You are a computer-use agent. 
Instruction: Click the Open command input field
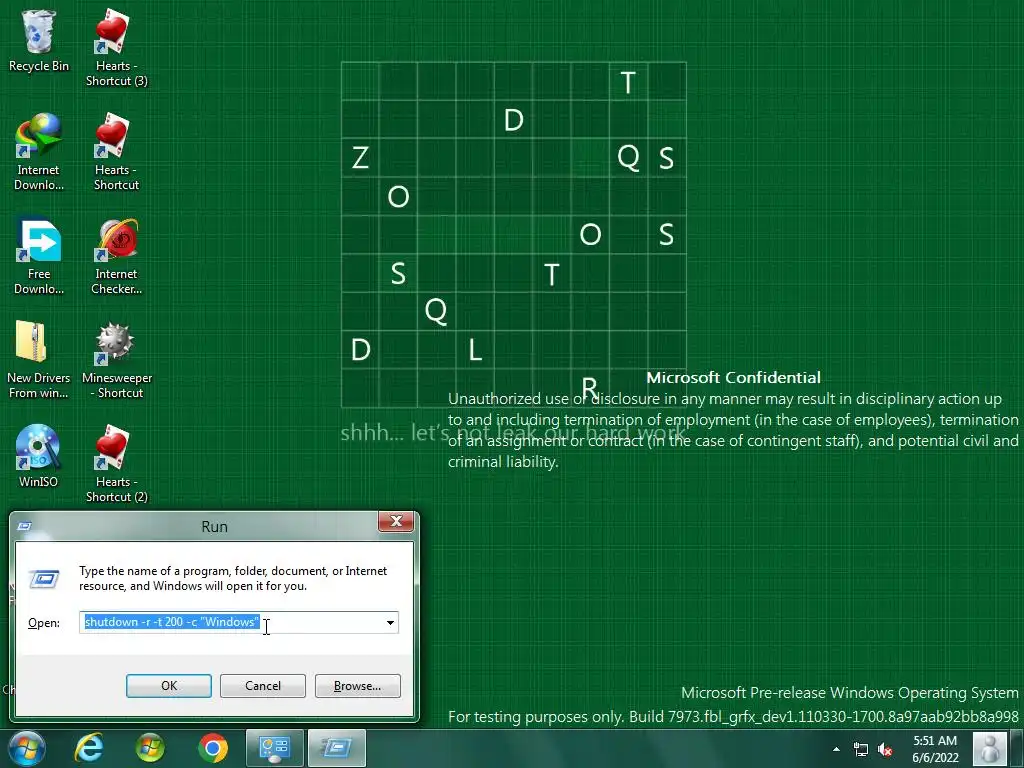[x=239, y=622]
